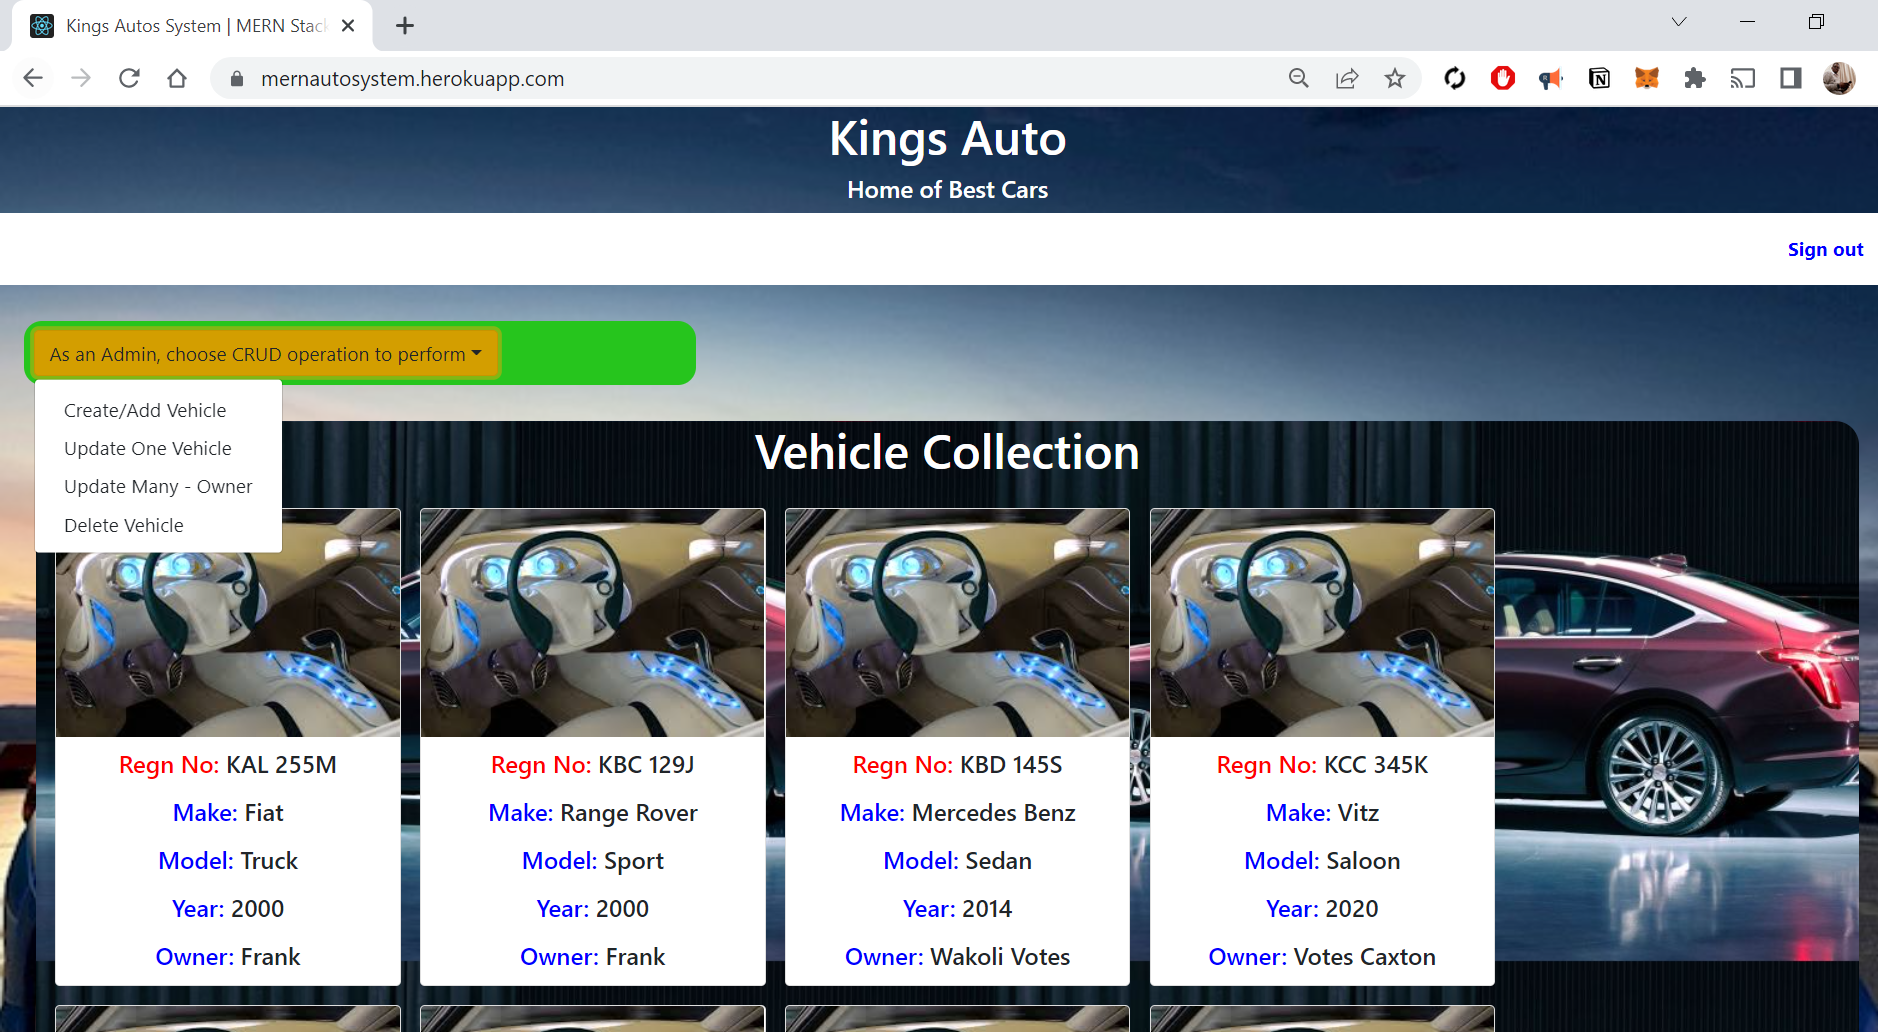
Task: Close the Kings Autos System tab
Action: pos(348,26)
